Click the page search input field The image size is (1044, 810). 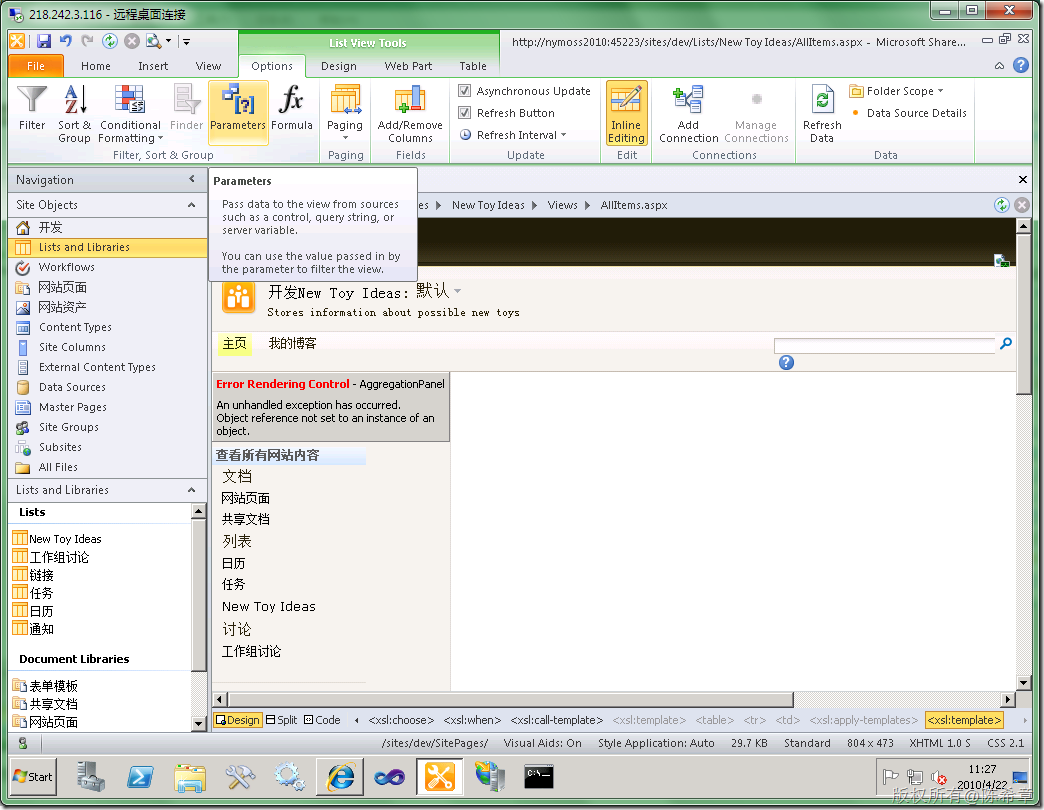coord(884,345)
